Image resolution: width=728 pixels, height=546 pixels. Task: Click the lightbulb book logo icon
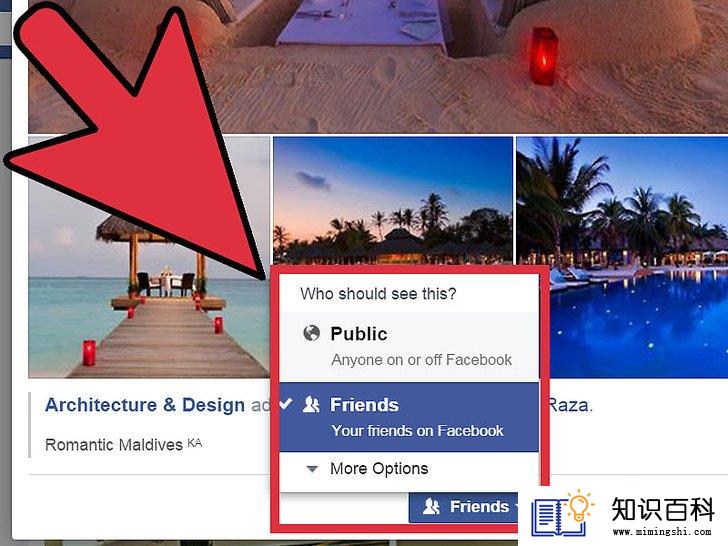click(x=563, y=513)
